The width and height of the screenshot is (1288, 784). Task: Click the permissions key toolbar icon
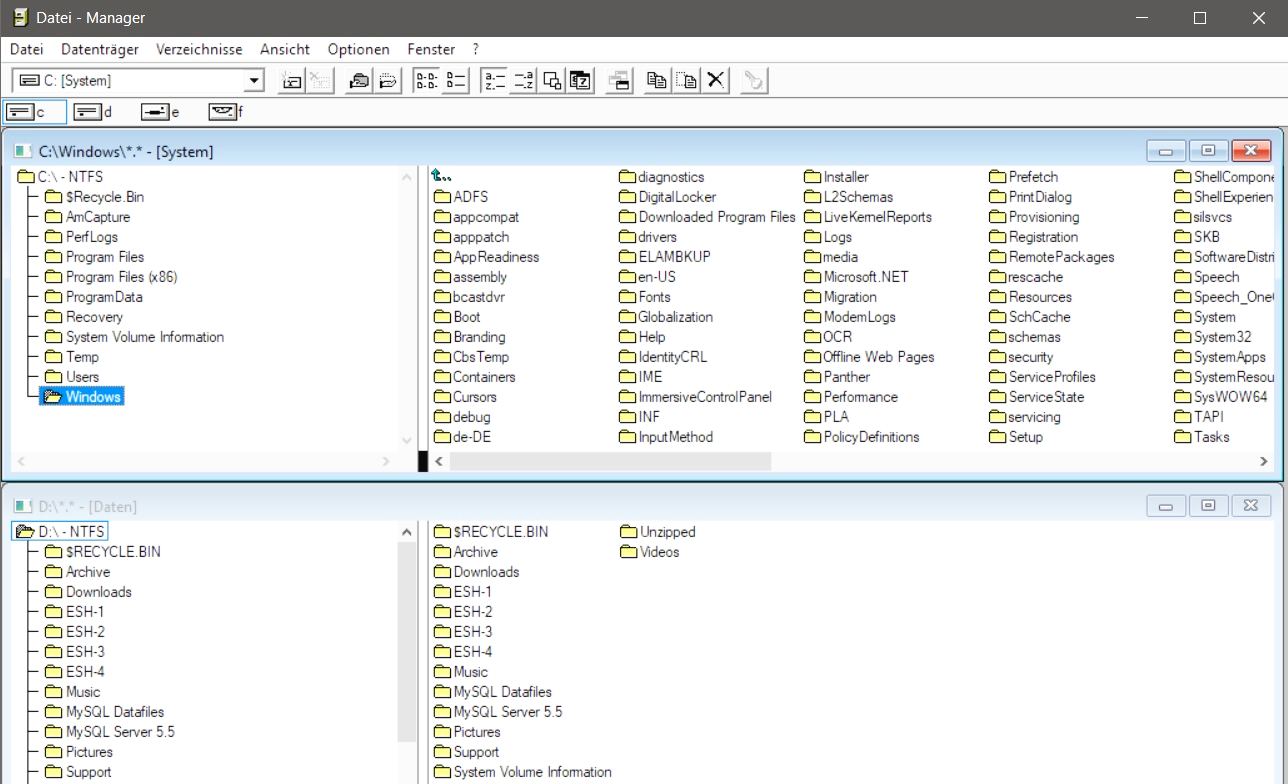[754, 81]
